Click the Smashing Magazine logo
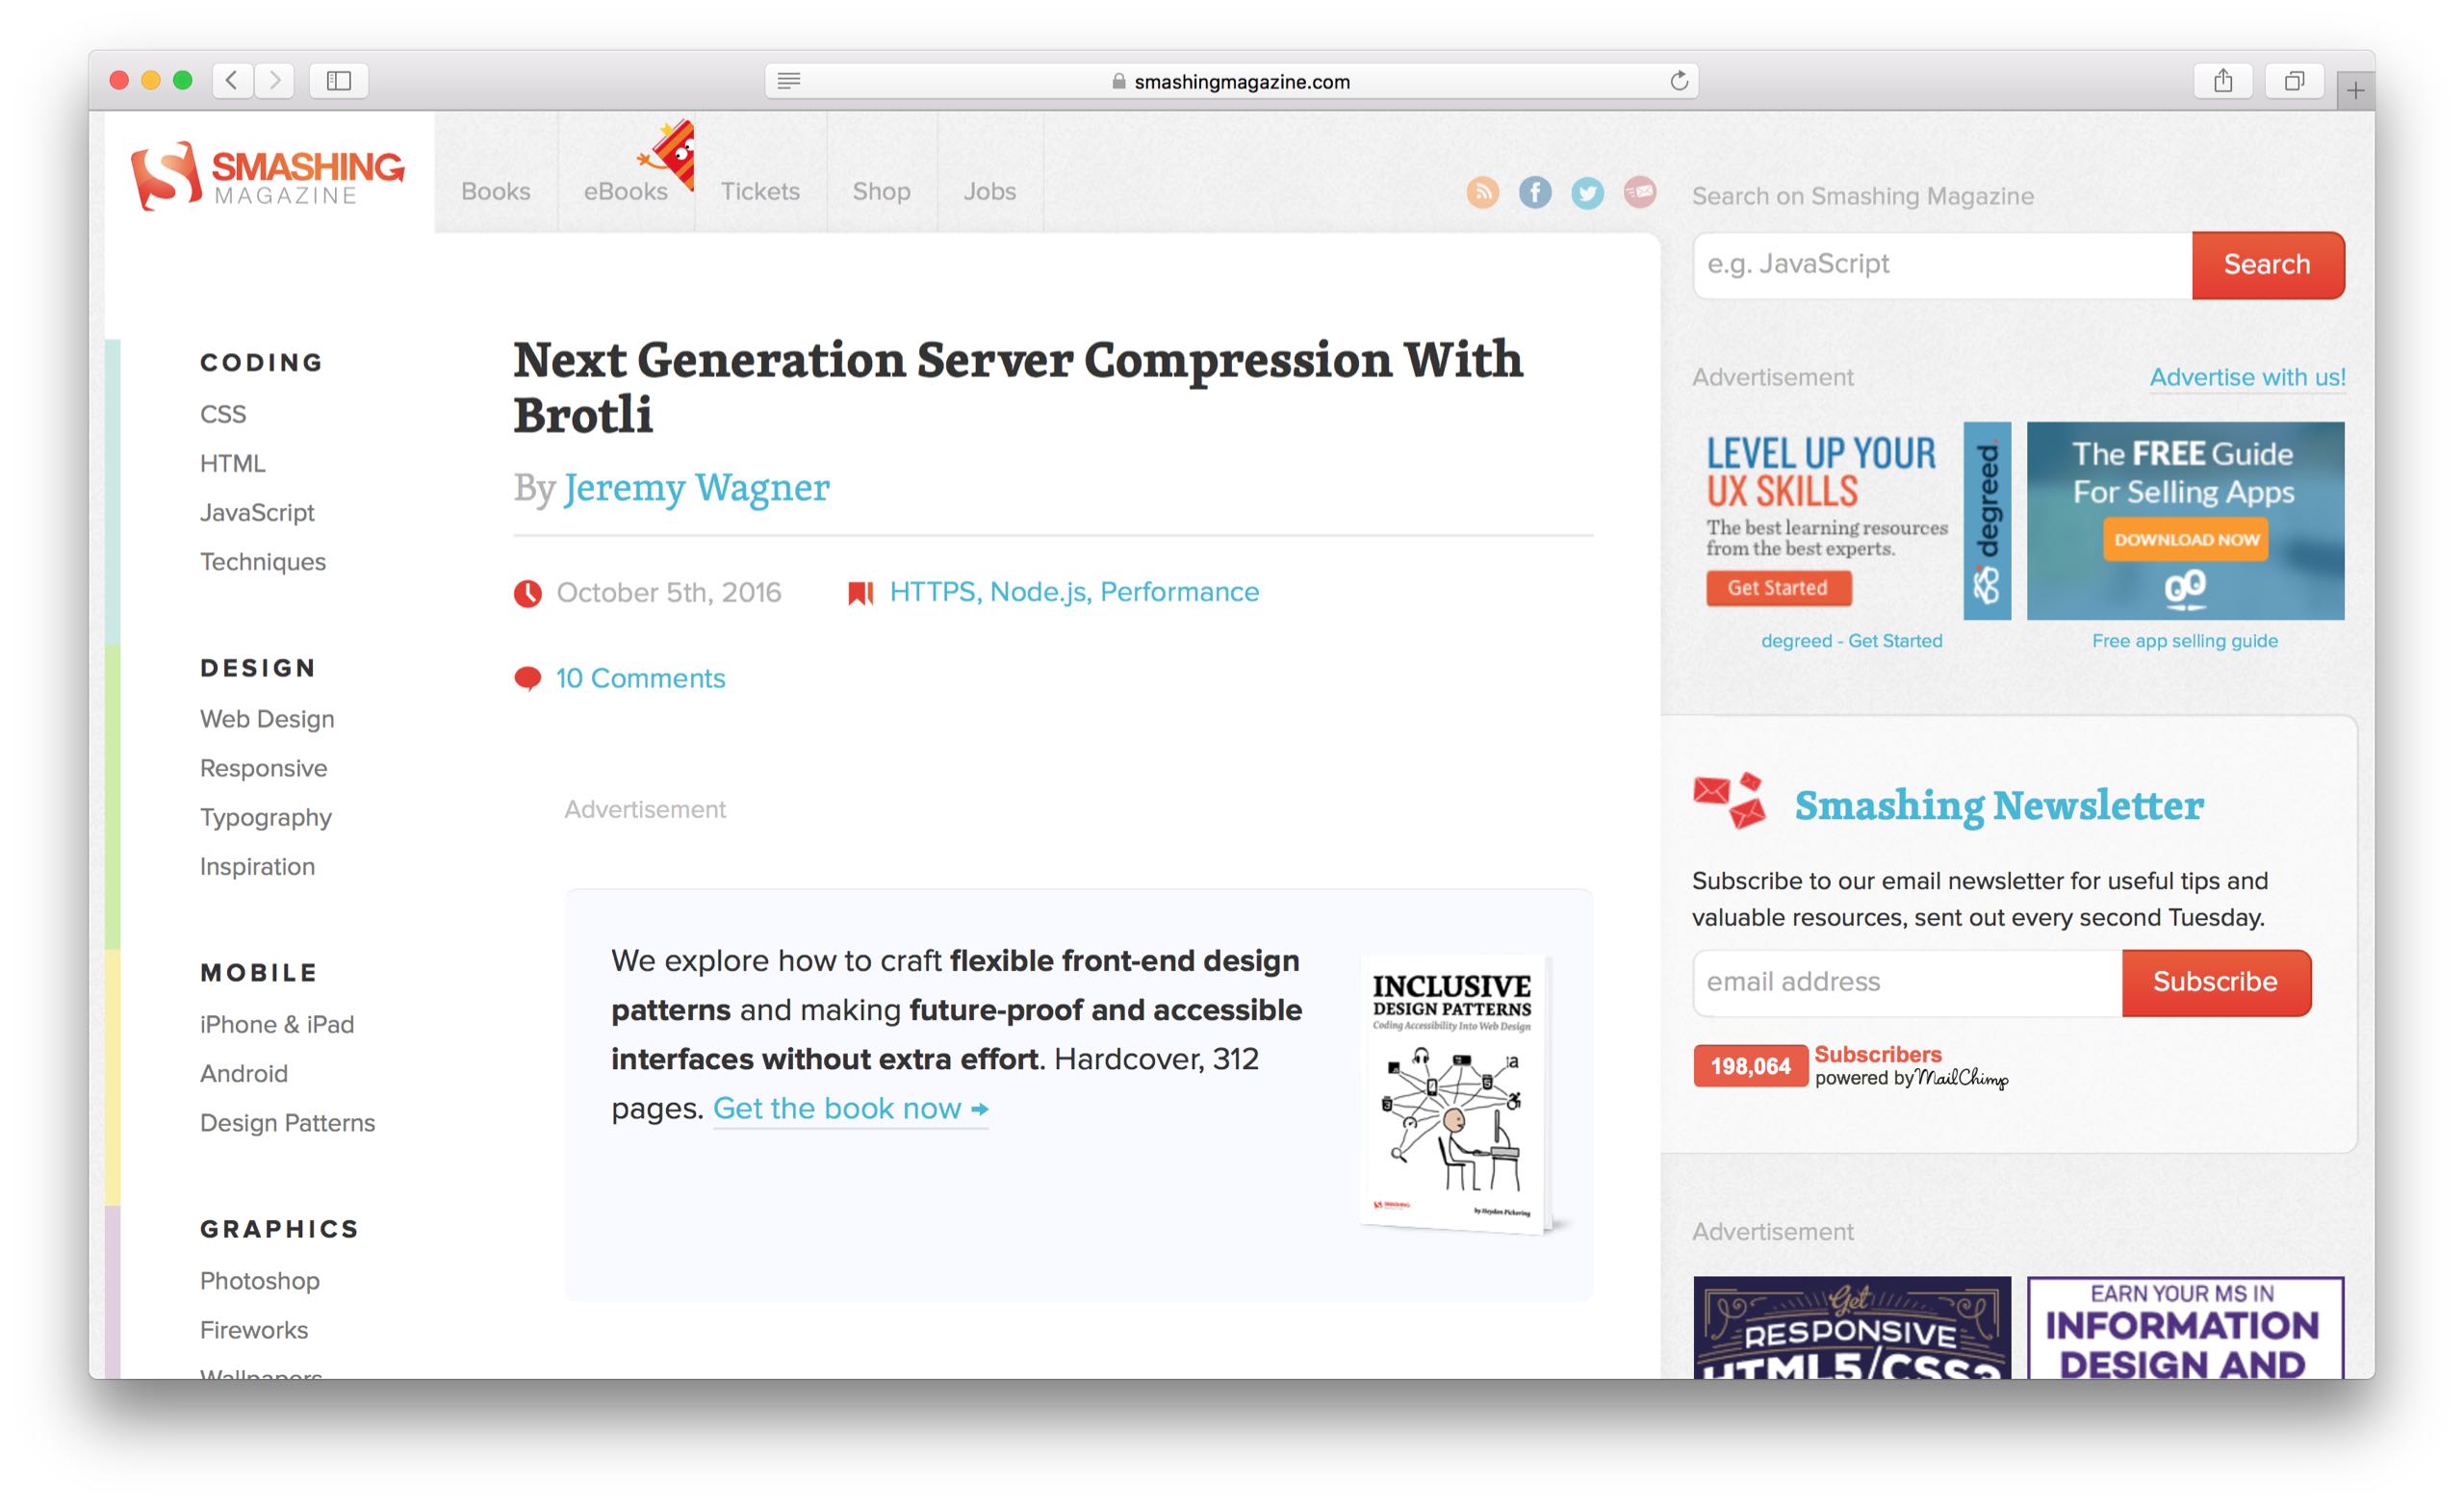This screenshot has height=1506, width=2464. (268, 176)
